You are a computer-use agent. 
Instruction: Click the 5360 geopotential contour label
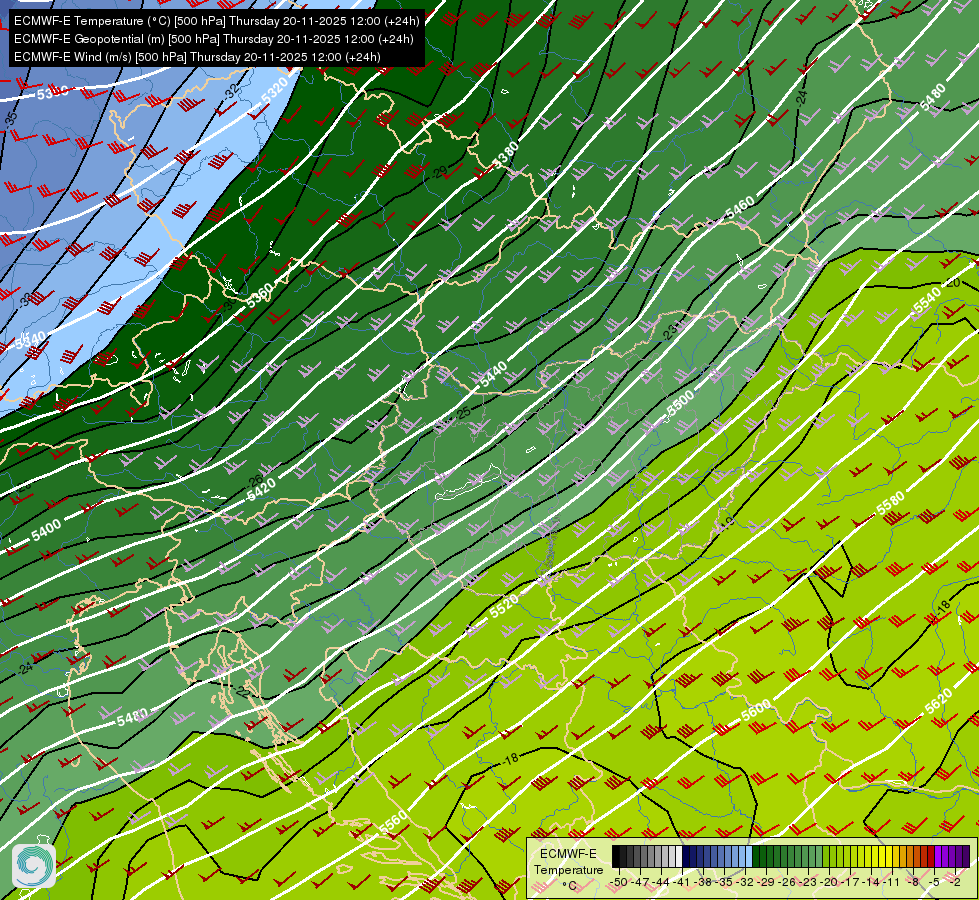click(259, 295)
